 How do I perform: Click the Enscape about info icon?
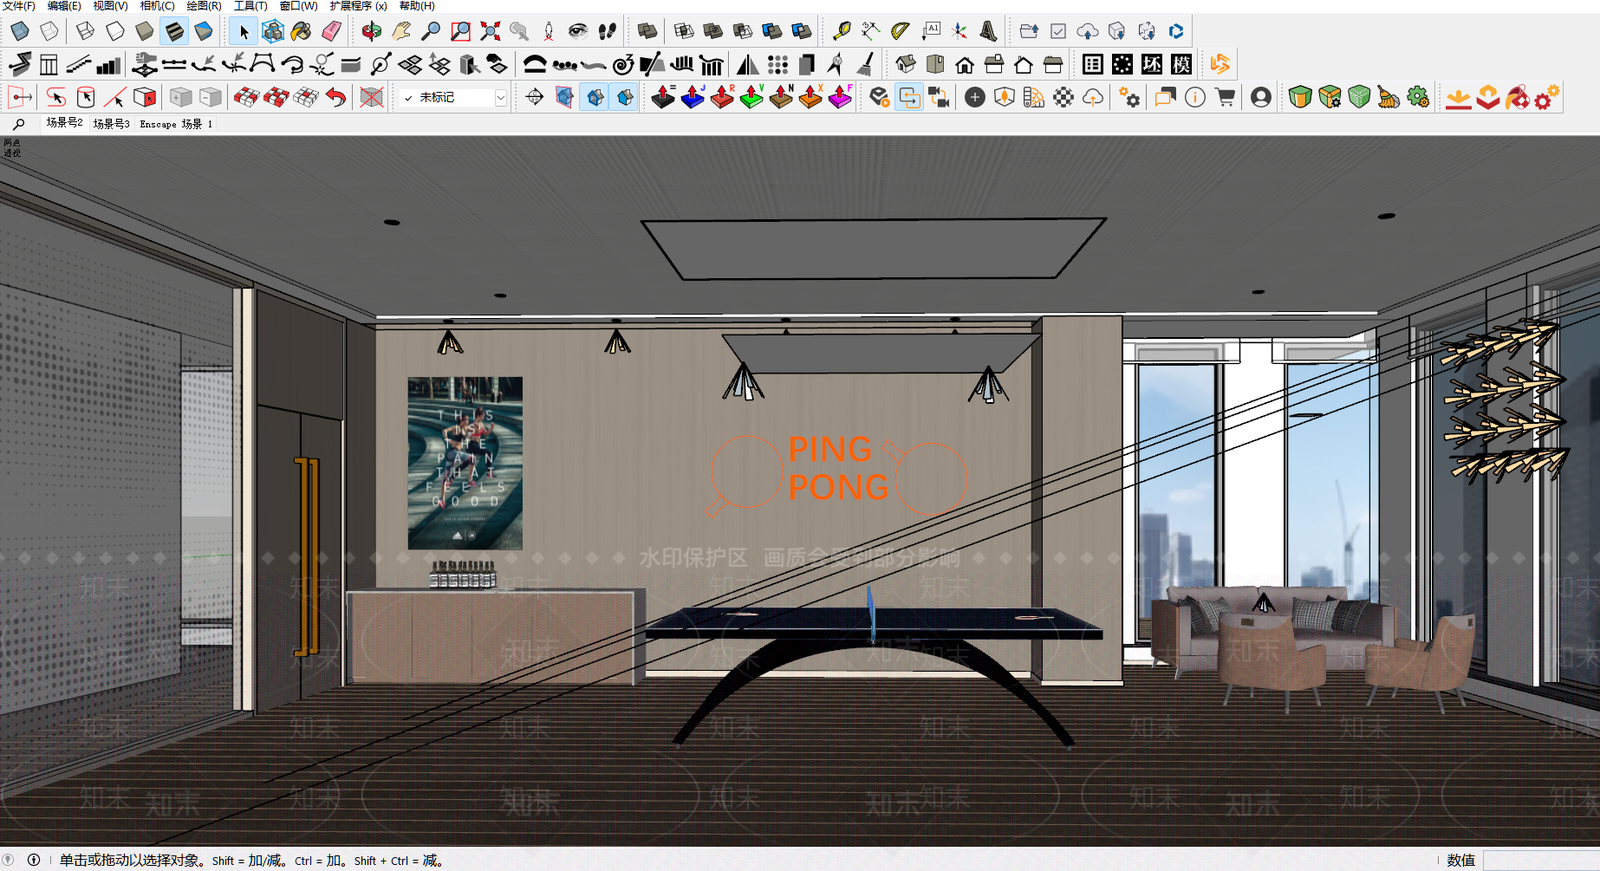1195,98
